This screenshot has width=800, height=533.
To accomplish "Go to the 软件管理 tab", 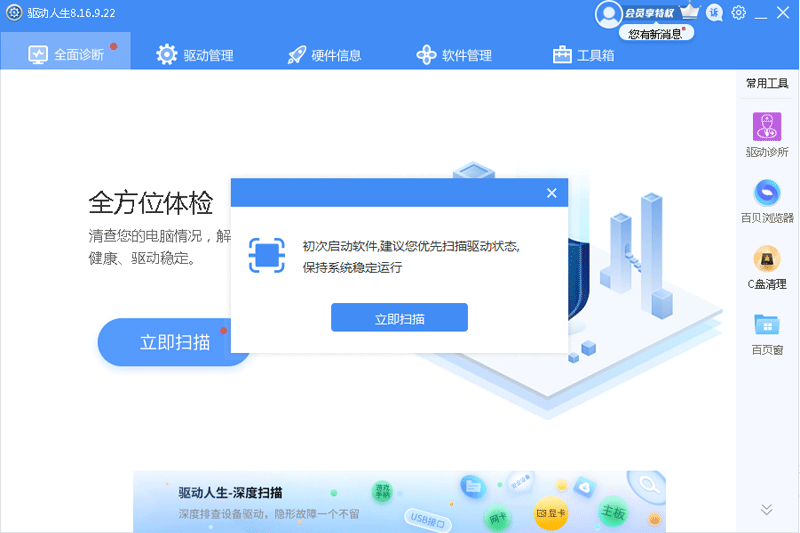I will click(x=454, y=55).
